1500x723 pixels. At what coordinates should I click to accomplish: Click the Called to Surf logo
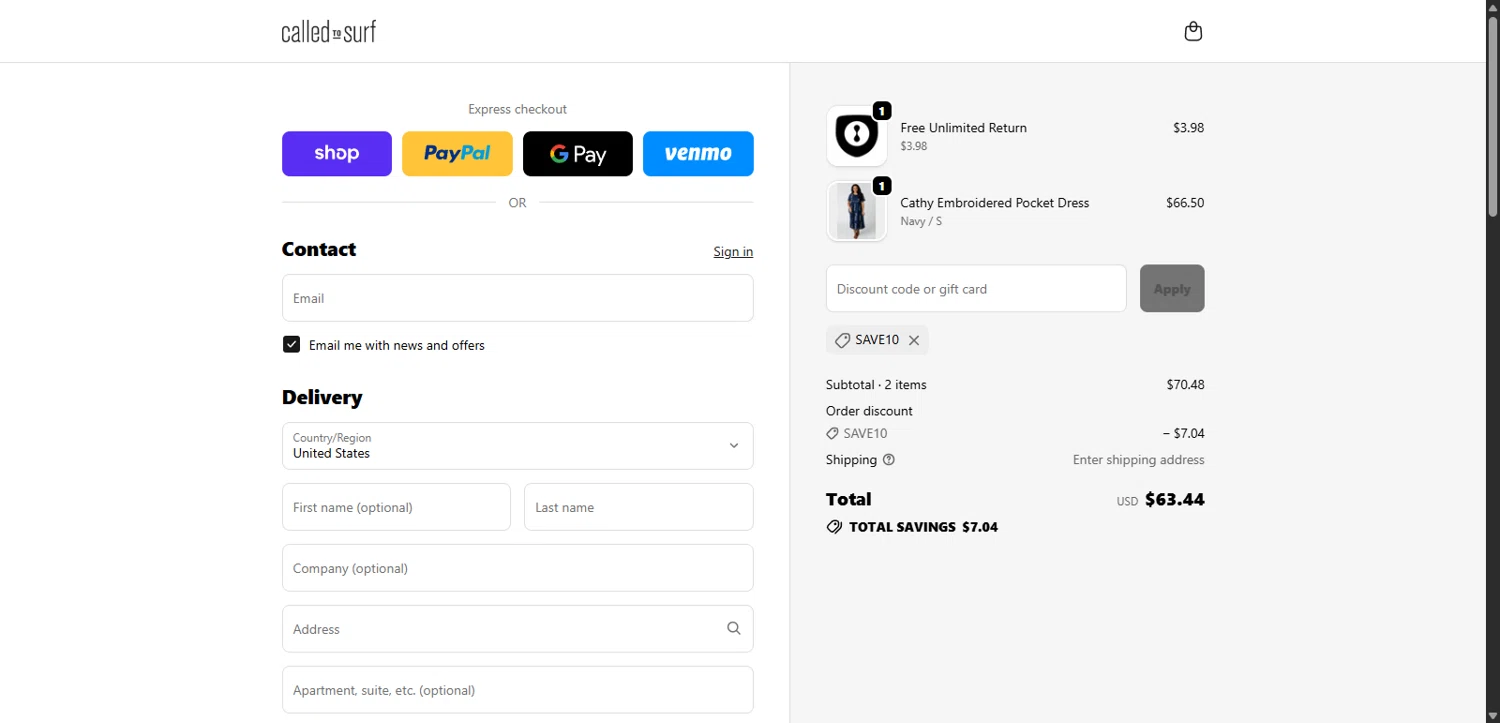[329, 31]
